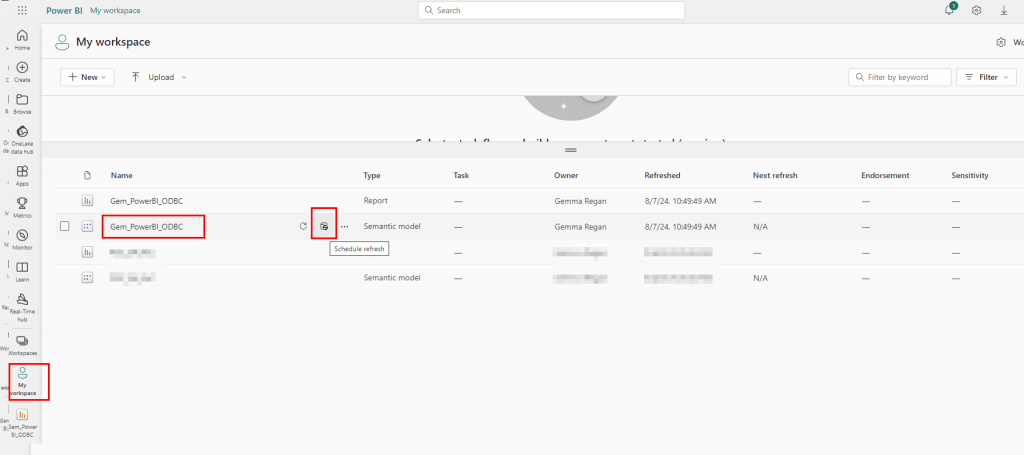Screen dimensions: 1024x455
Task: Click the My workspace avatar icon in the title
Action: (62, 42)
